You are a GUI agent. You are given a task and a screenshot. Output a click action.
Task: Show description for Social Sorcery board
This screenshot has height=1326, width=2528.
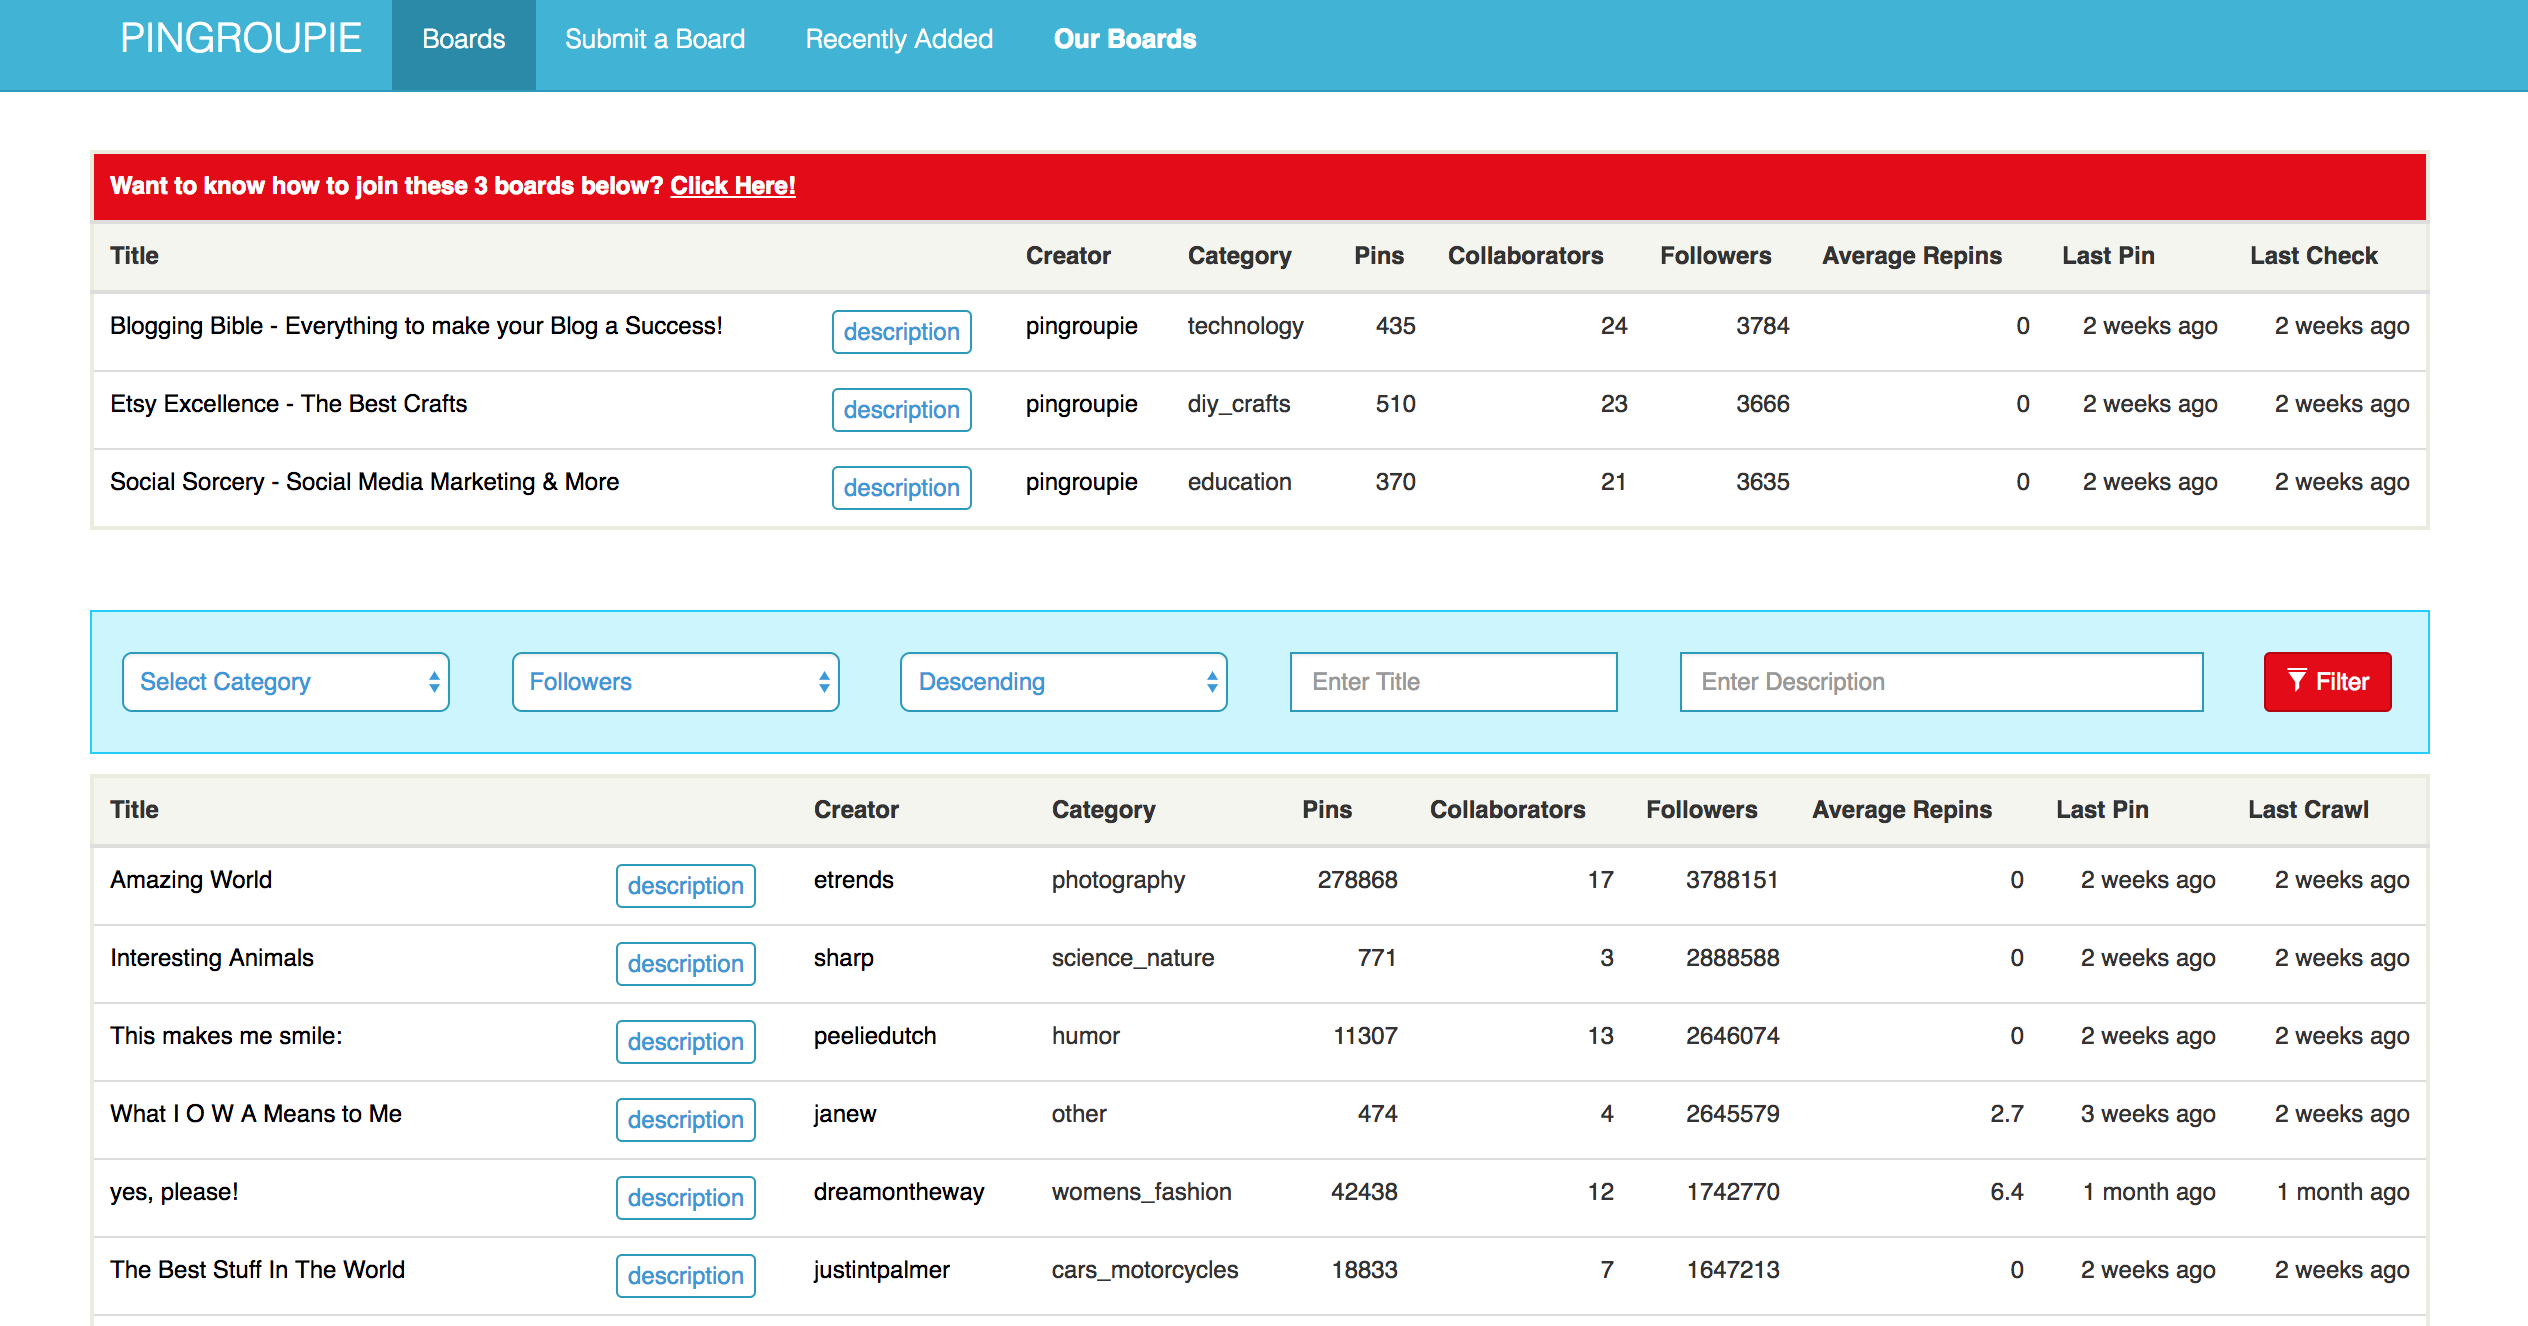pyautogui.click(x=902, y=488)
